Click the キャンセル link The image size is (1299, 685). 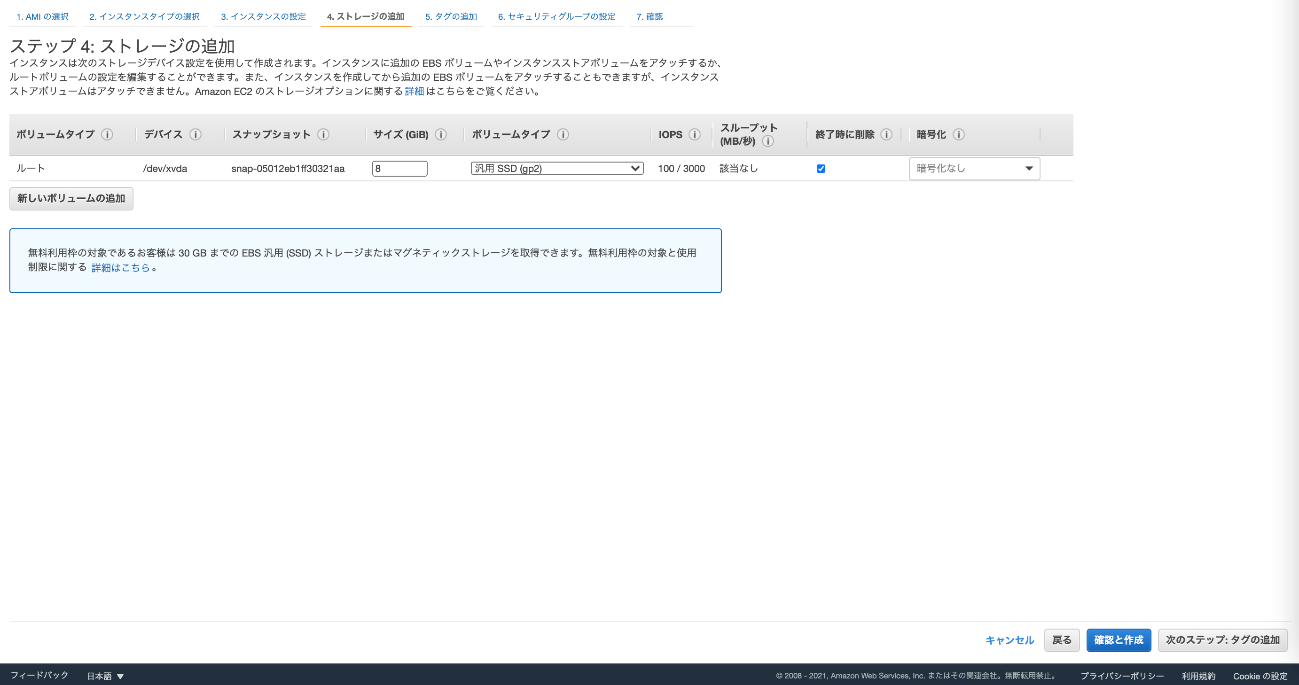(1009, 640)
